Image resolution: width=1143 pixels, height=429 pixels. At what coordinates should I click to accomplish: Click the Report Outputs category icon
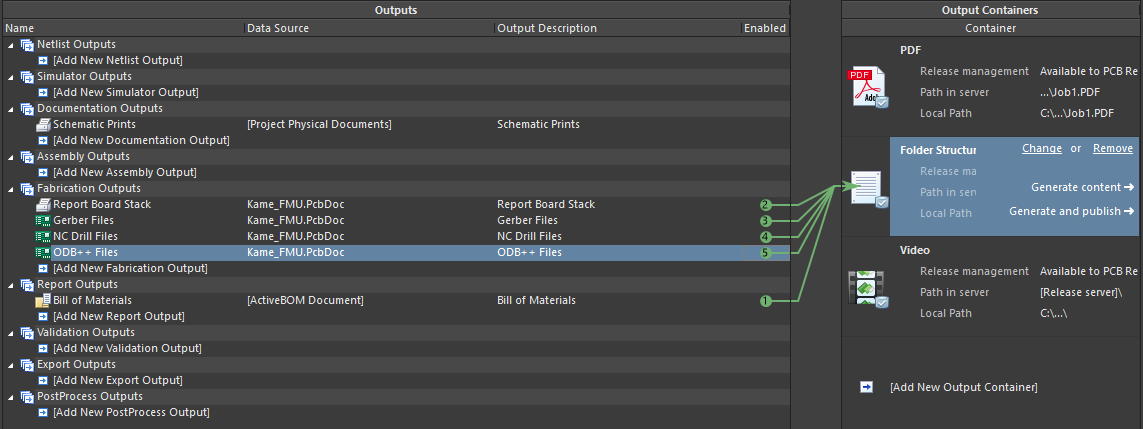[x=27, y=285]
